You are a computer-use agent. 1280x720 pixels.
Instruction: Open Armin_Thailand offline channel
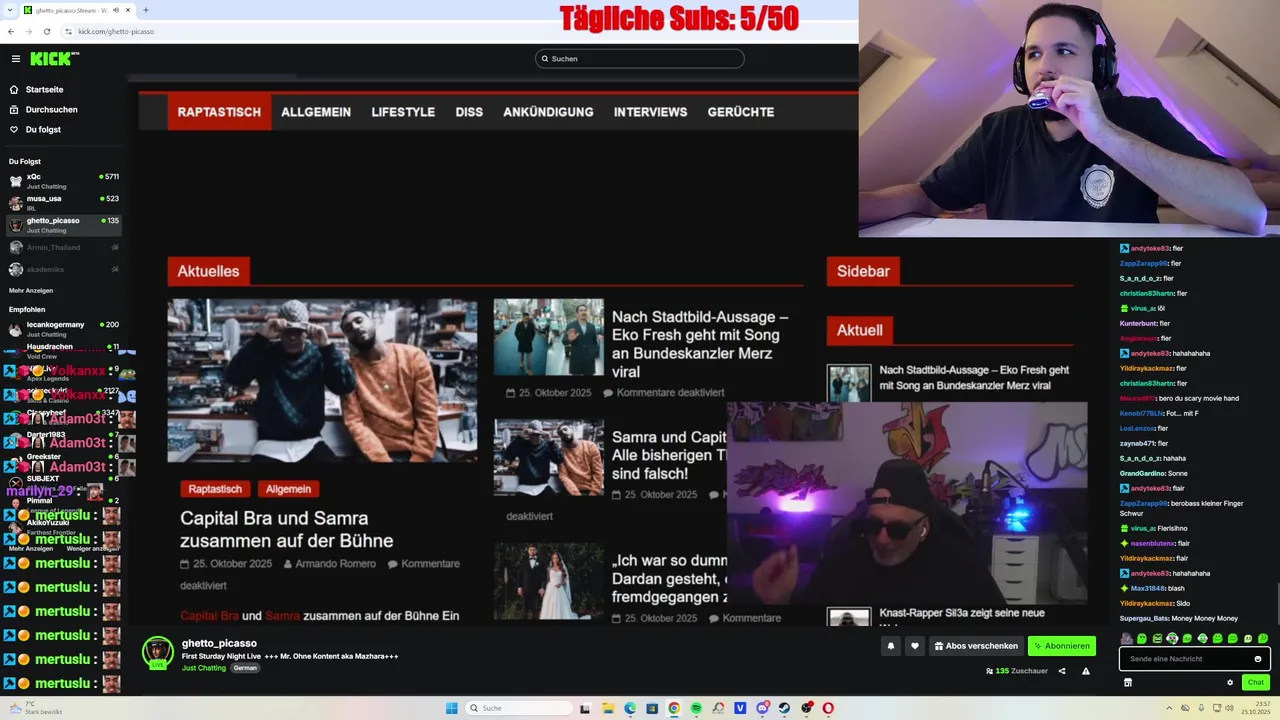point(64,247)
